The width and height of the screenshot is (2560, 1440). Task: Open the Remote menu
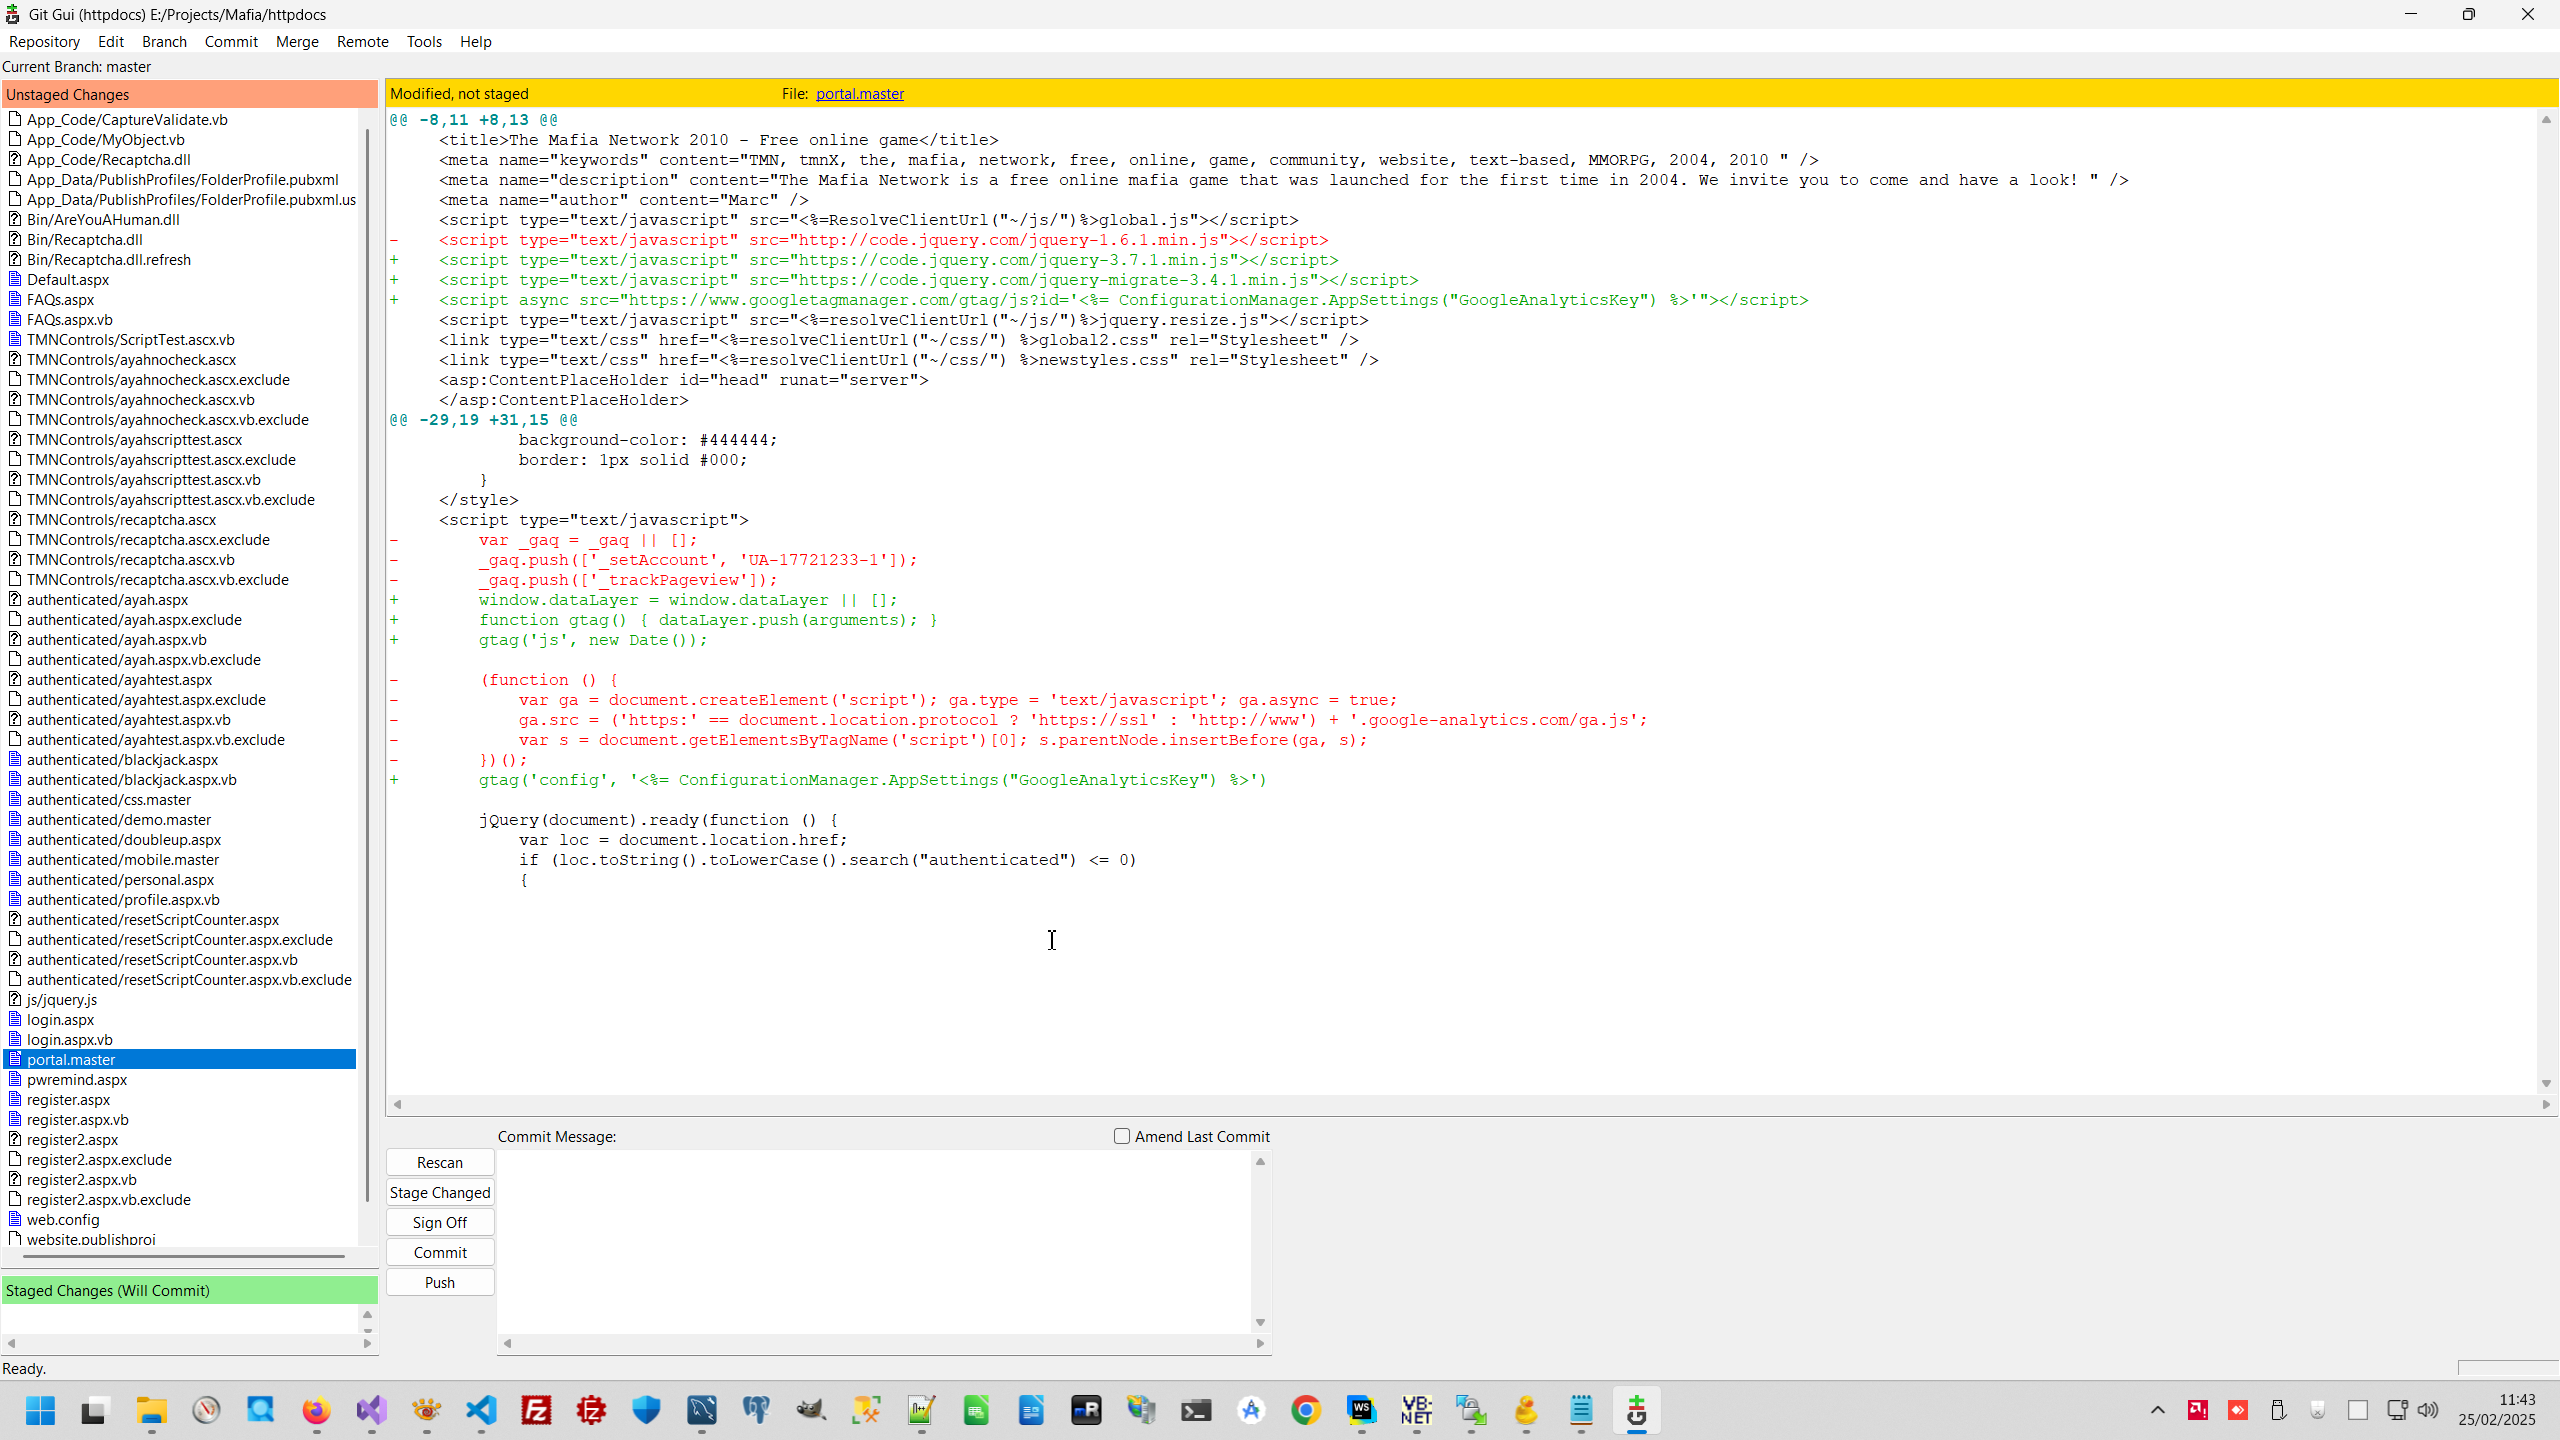tap(362, 41)
